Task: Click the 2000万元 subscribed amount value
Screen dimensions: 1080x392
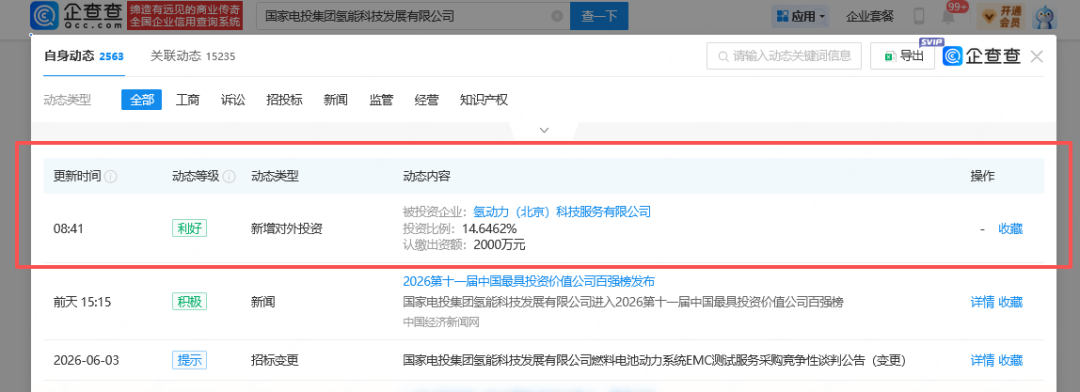Action: tap(499, 245)
